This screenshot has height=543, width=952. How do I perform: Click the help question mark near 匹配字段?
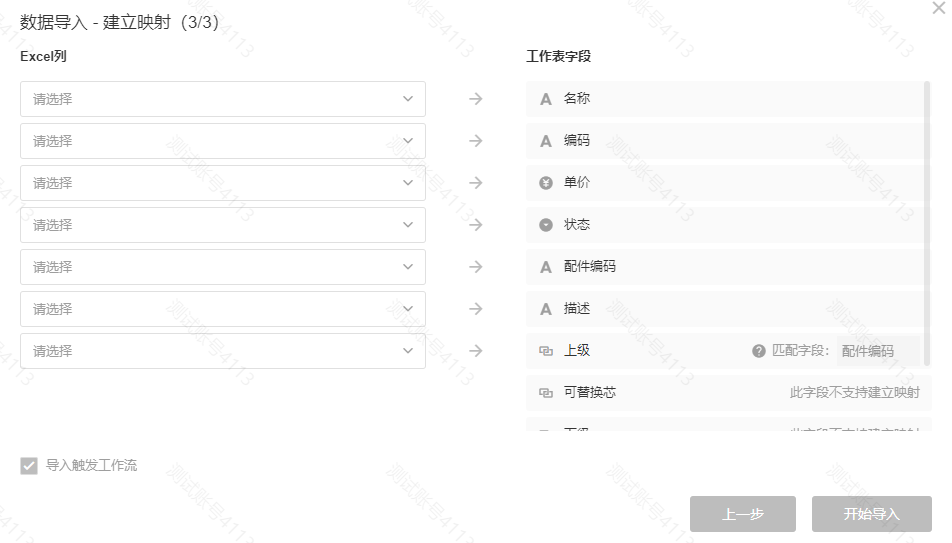[x=759, y=351]
